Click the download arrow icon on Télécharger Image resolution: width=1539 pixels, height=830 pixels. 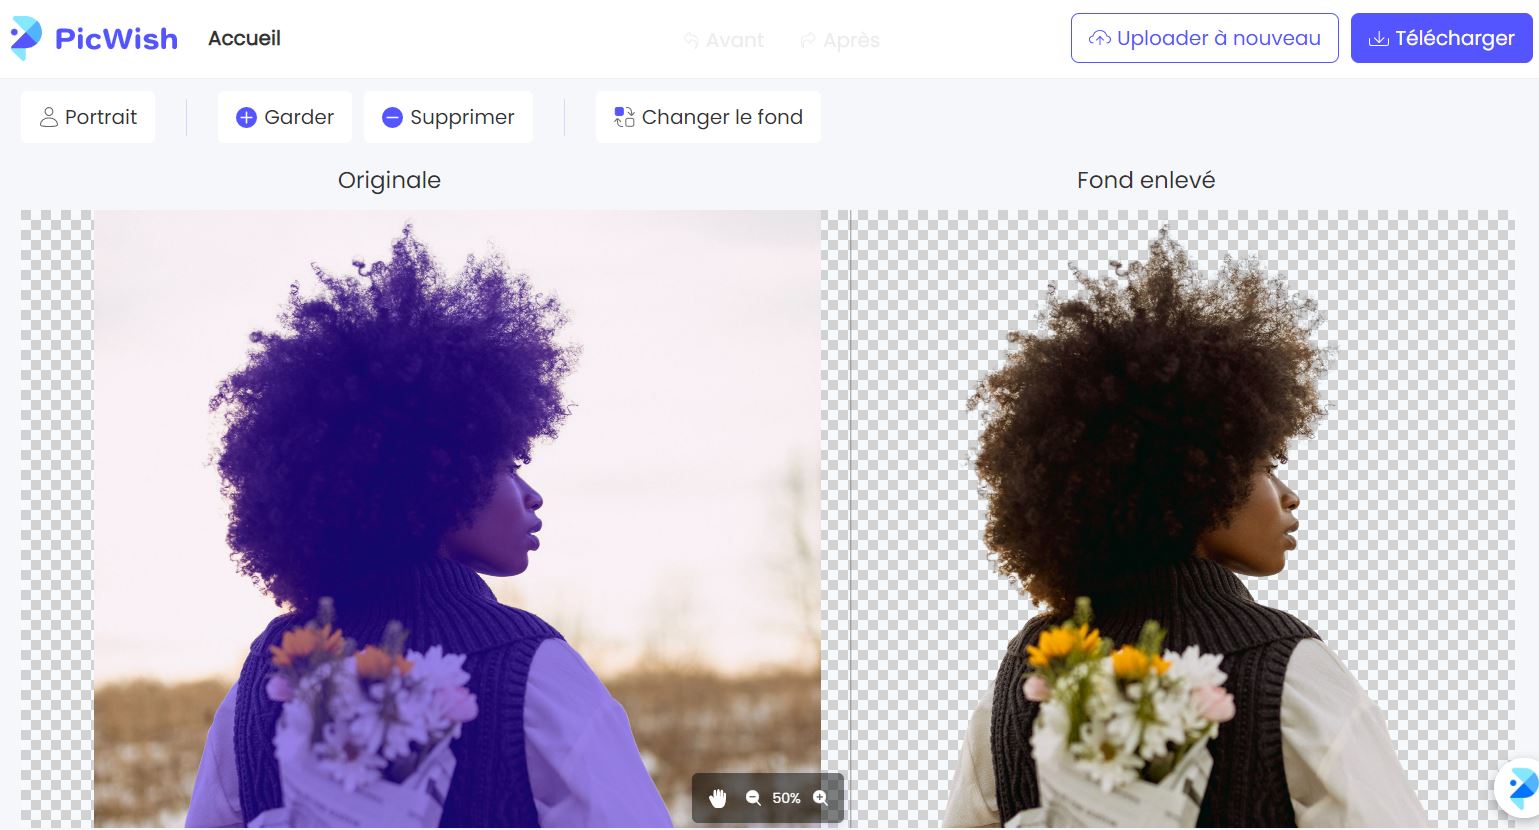coord(1380,38)
